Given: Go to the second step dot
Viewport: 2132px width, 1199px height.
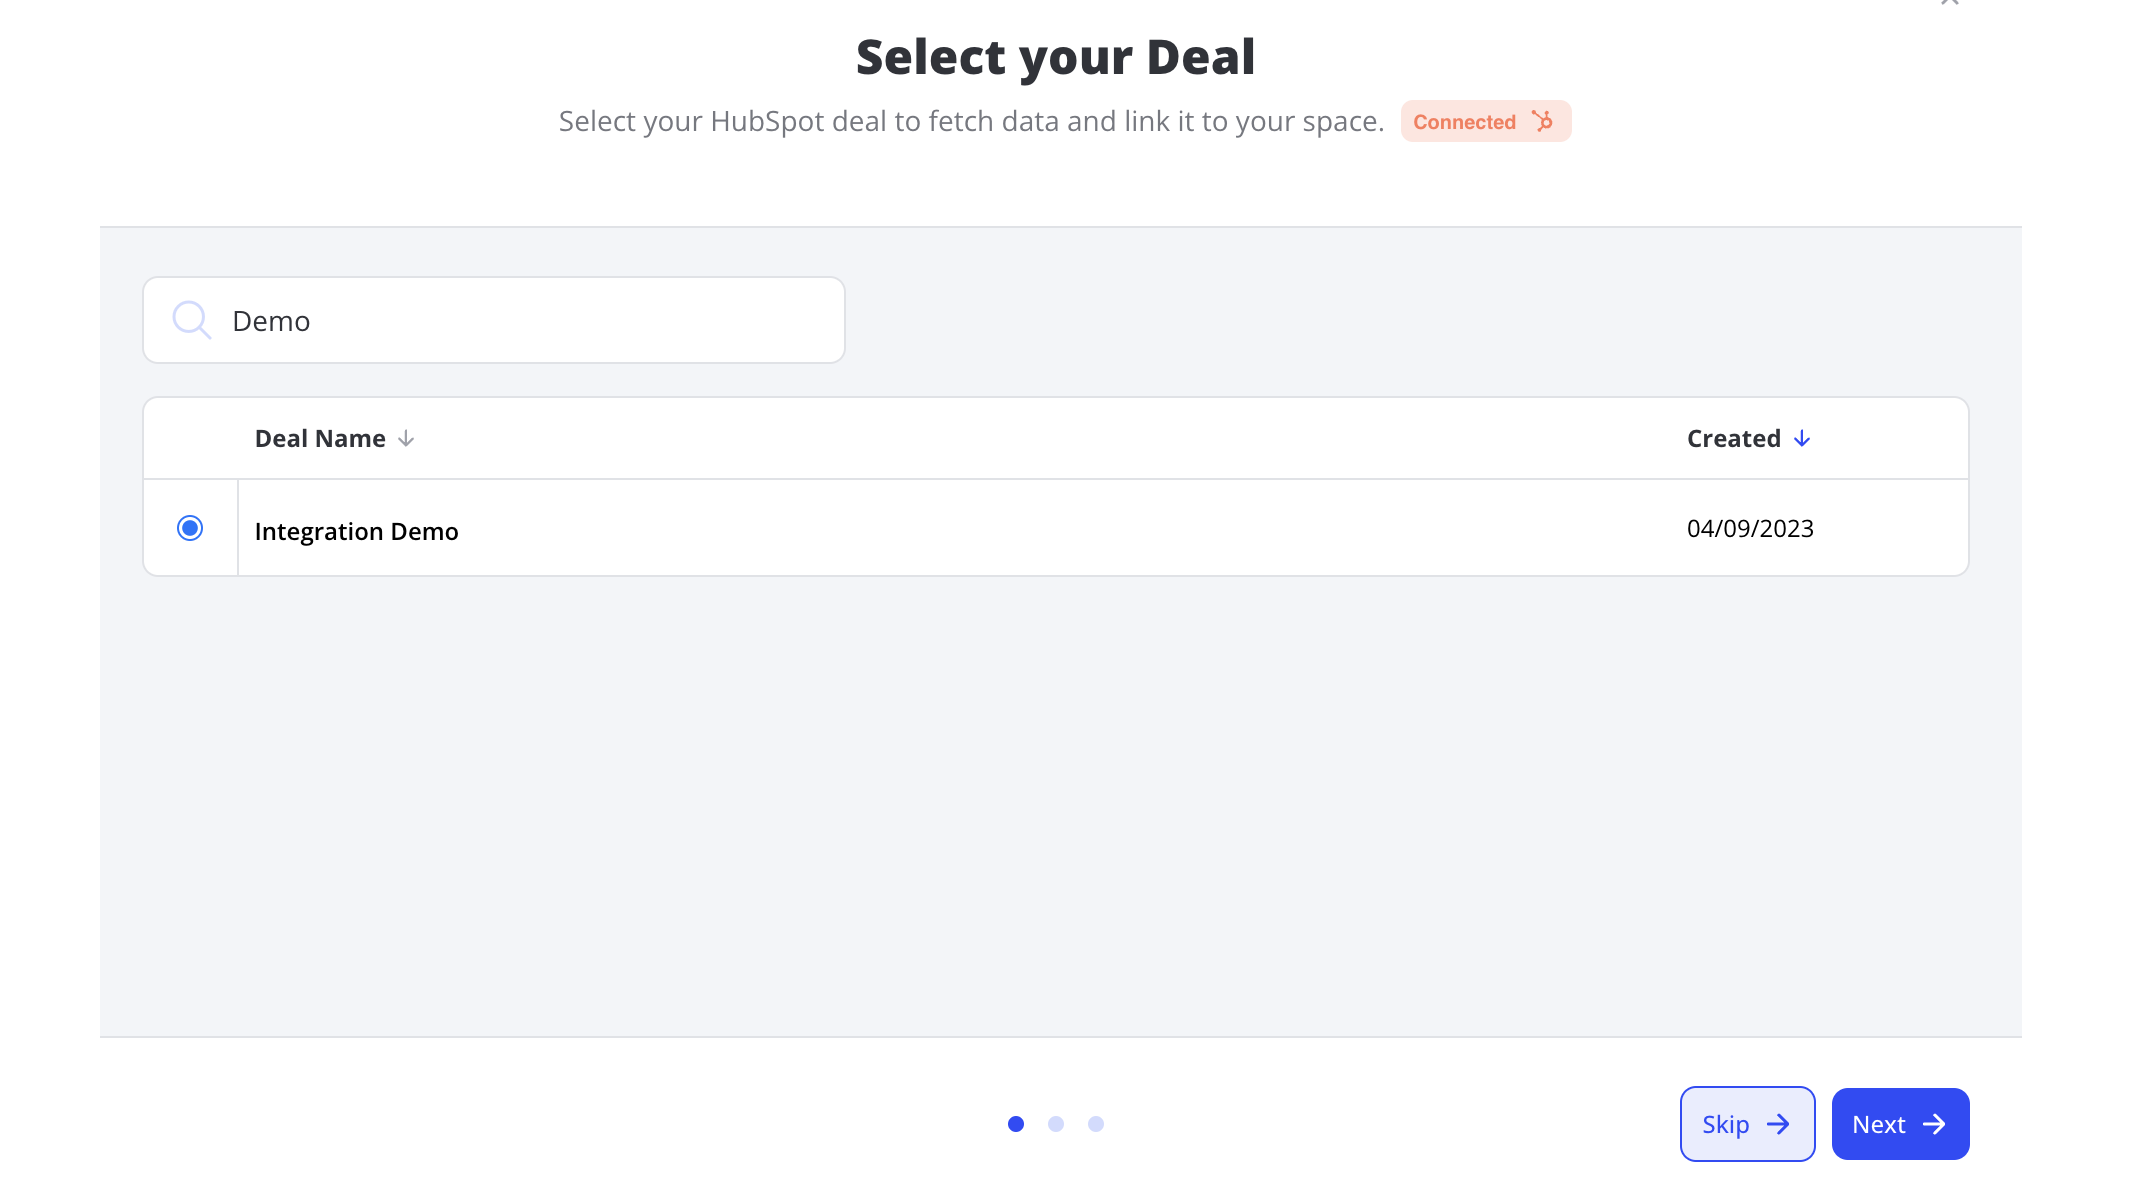Looking at the screenshot, I should pos(1056,1124).
